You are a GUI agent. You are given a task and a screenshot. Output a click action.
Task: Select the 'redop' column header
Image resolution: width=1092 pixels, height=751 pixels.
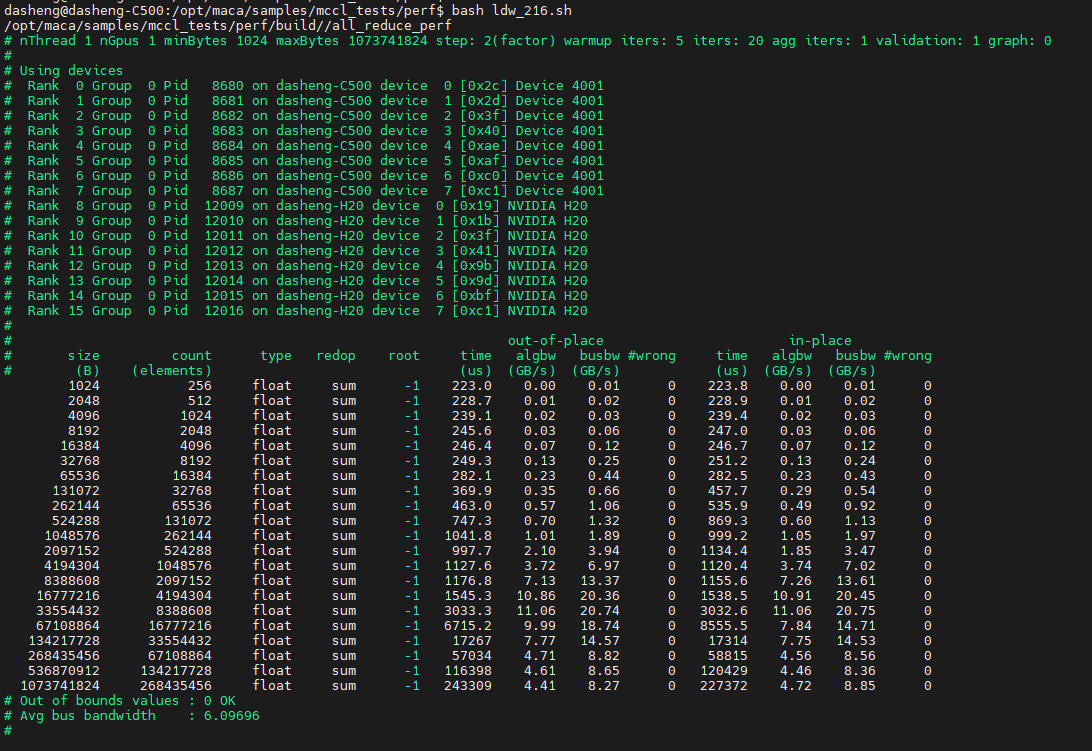point(336,356)
